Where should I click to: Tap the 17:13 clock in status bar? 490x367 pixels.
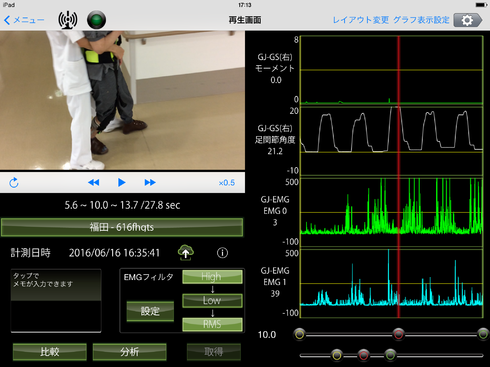[x=245, y=5]
